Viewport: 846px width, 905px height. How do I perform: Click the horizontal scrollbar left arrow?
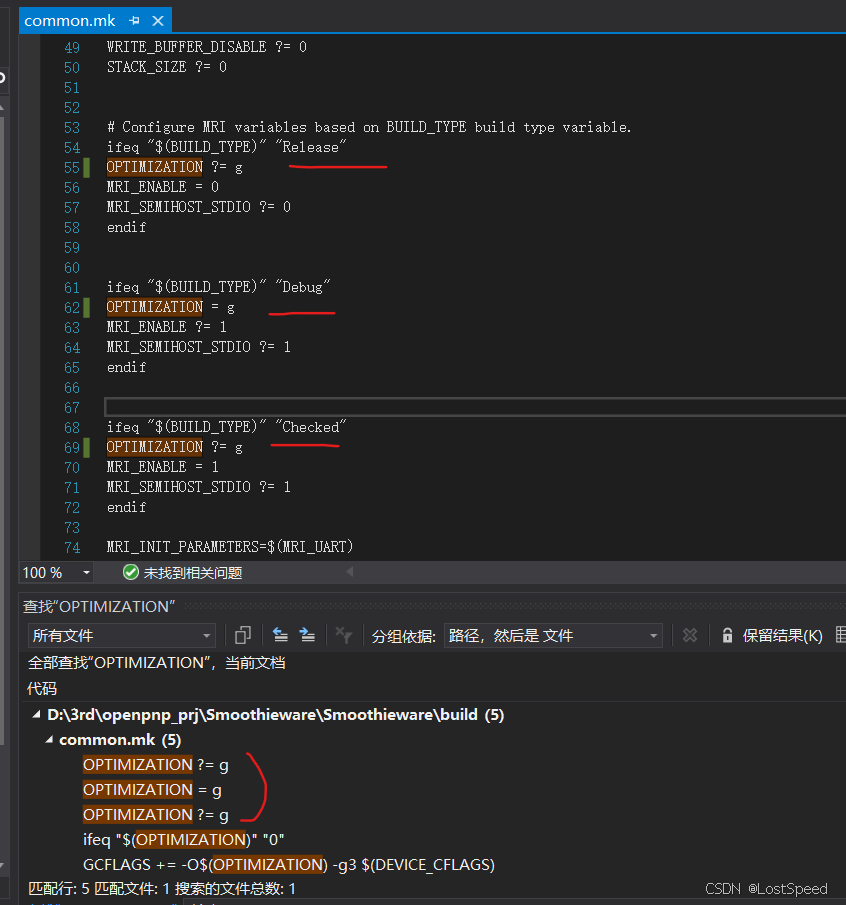point(350,572)
